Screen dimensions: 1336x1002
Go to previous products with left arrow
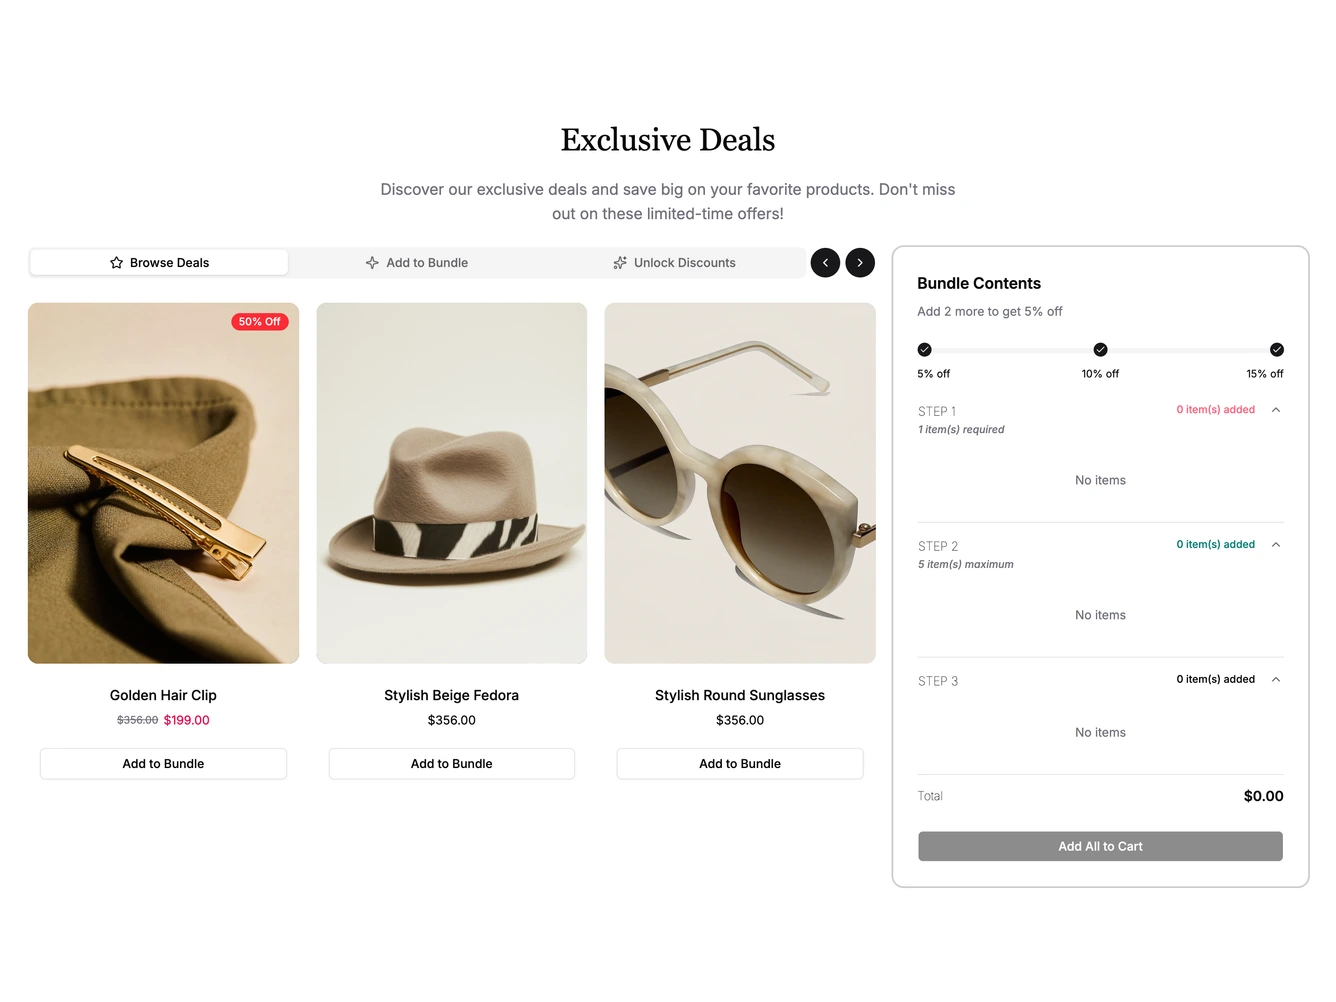(825, 263)
